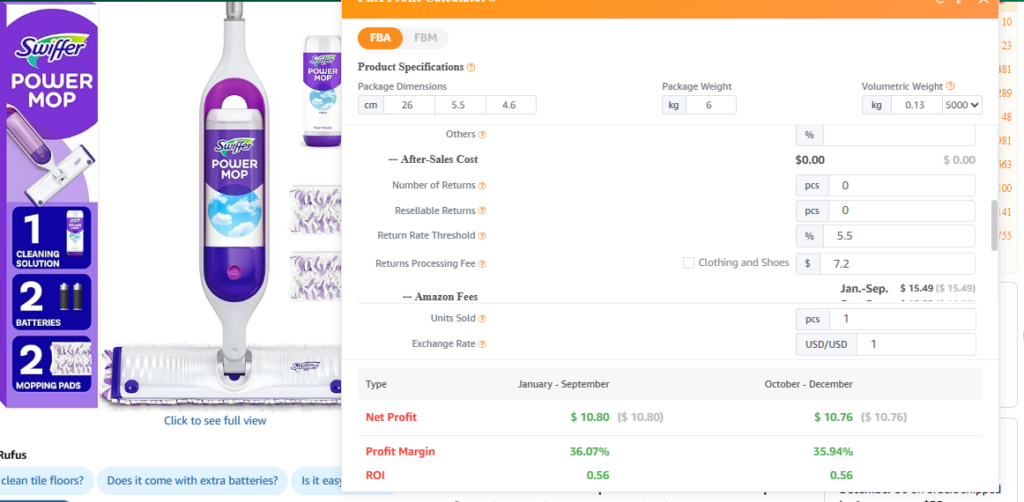Screen dimensions: 1024x502
Task: Click Returns Processing Fee field showing 7.2
Action: click(897, 264)
